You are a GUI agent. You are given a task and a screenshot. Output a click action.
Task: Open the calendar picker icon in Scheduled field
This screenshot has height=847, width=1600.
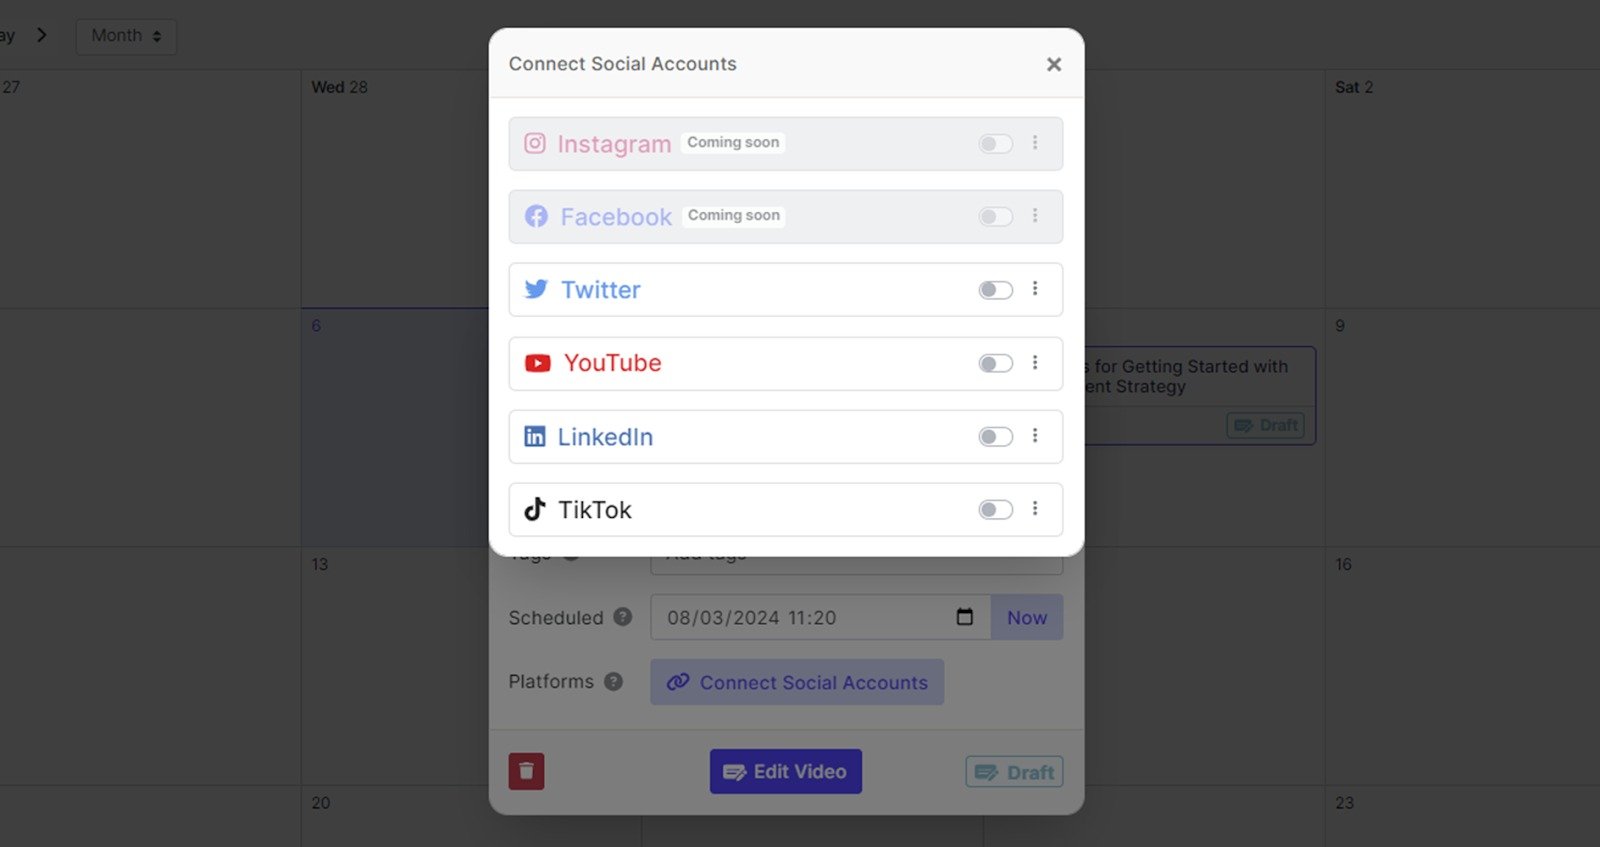click(963, 617)
